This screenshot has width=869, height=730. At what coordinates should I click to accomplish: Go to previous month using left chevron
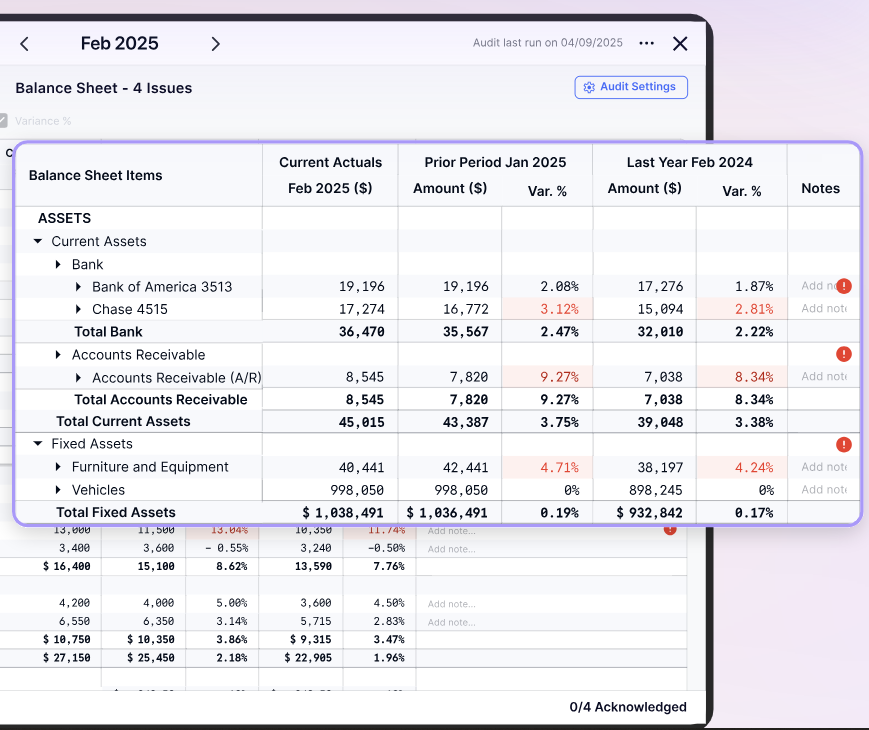tap(25, 44)
